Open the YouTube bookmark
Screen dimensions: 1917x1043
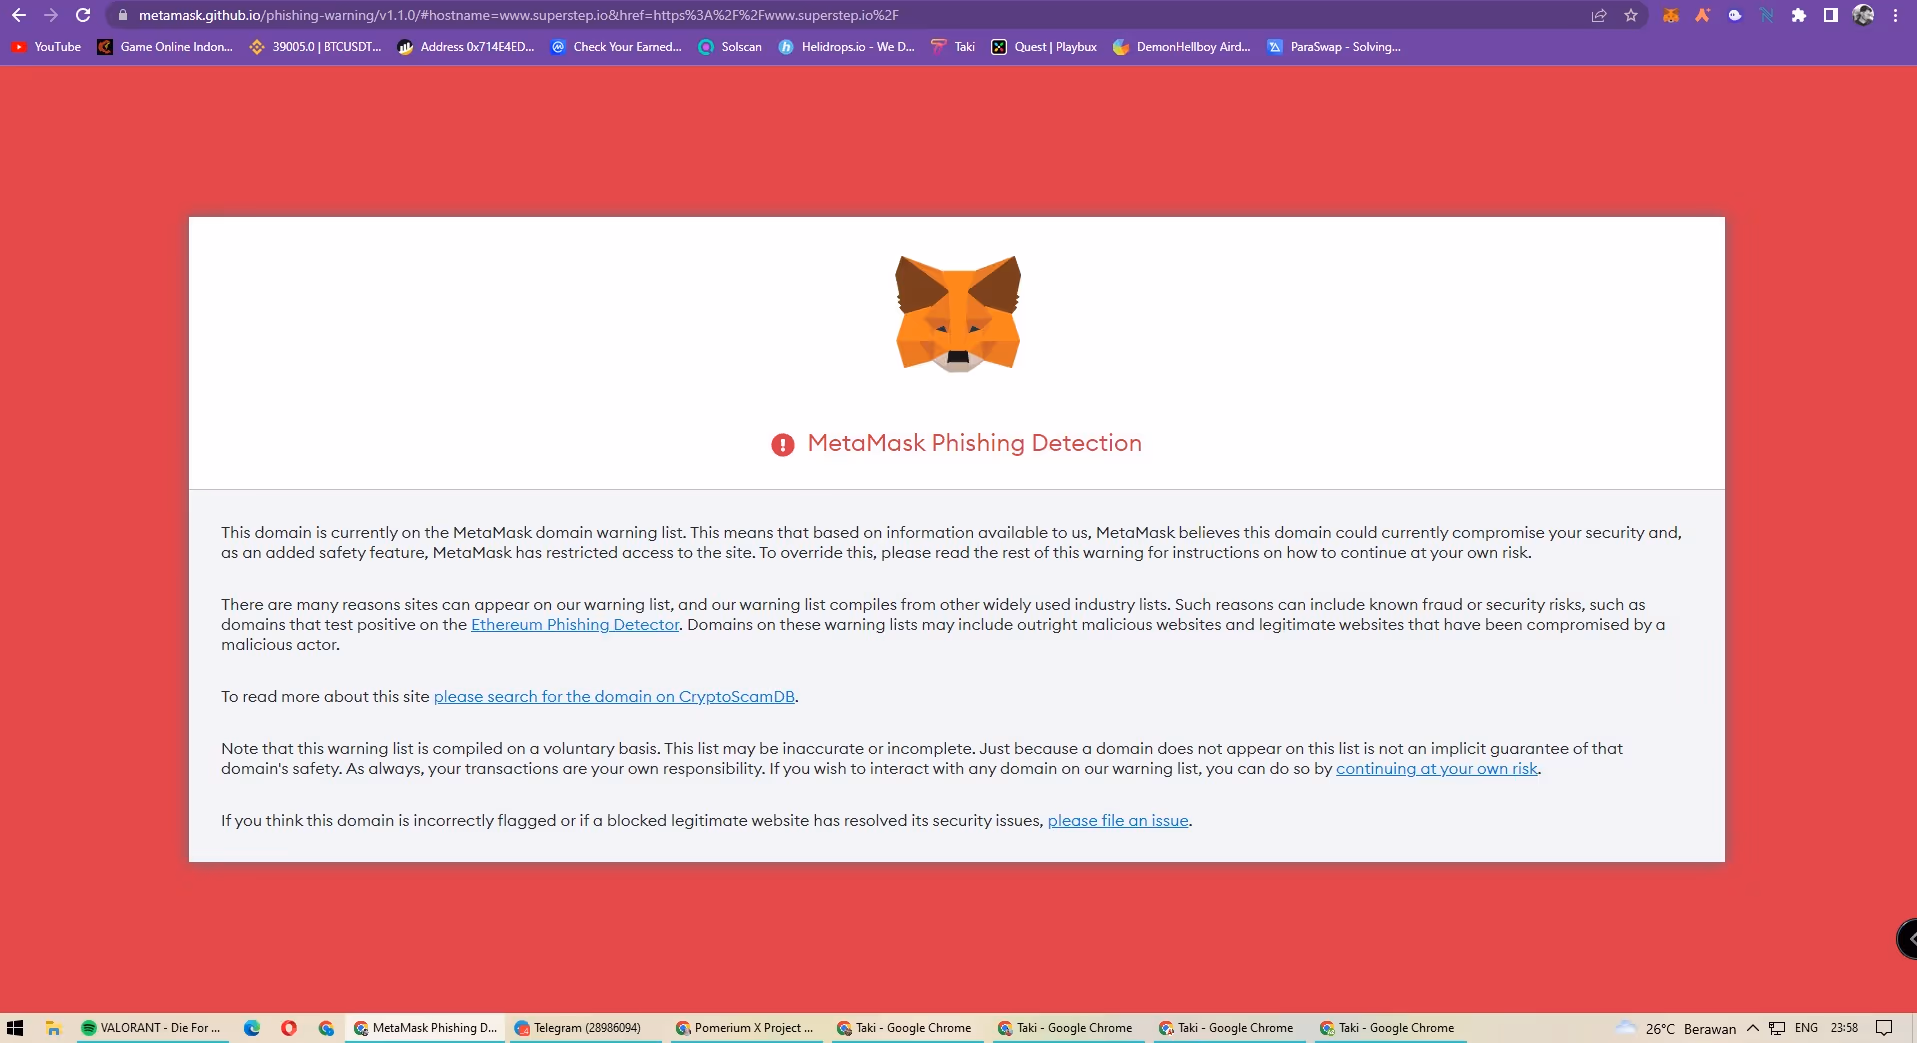47,47
